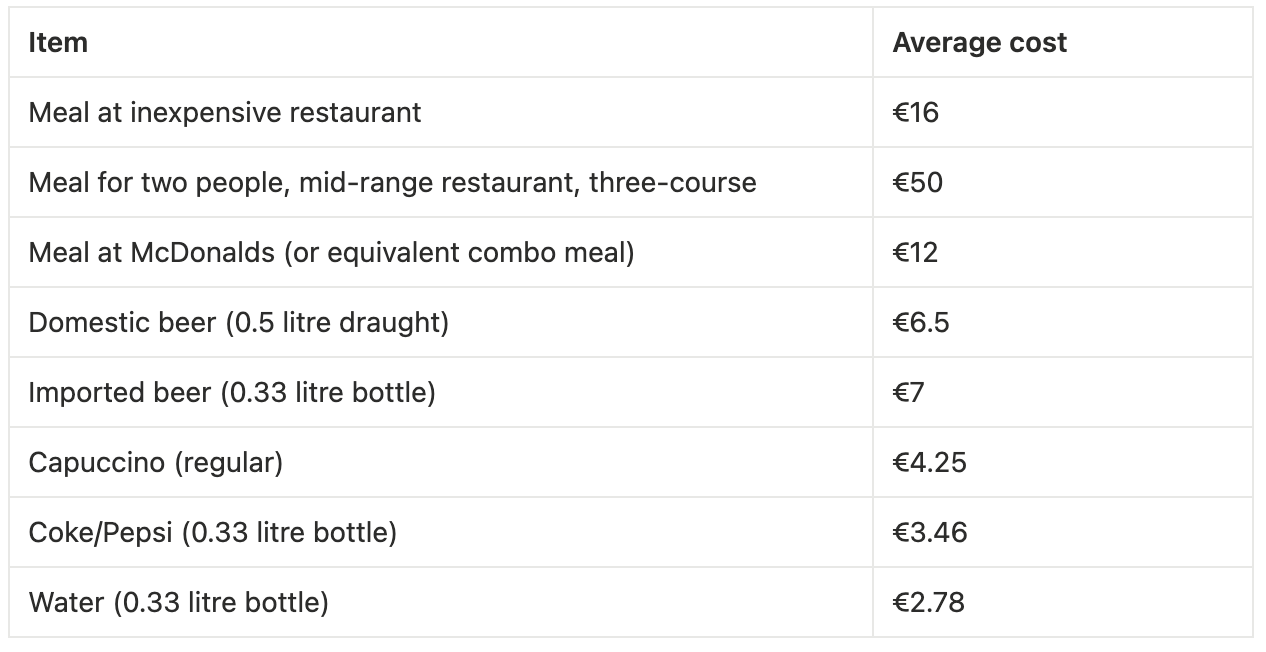Image resolution: width=1266 pixels, height=652 pixels.
Task: Click the €12 cost cell
Action: [1062, 252]
